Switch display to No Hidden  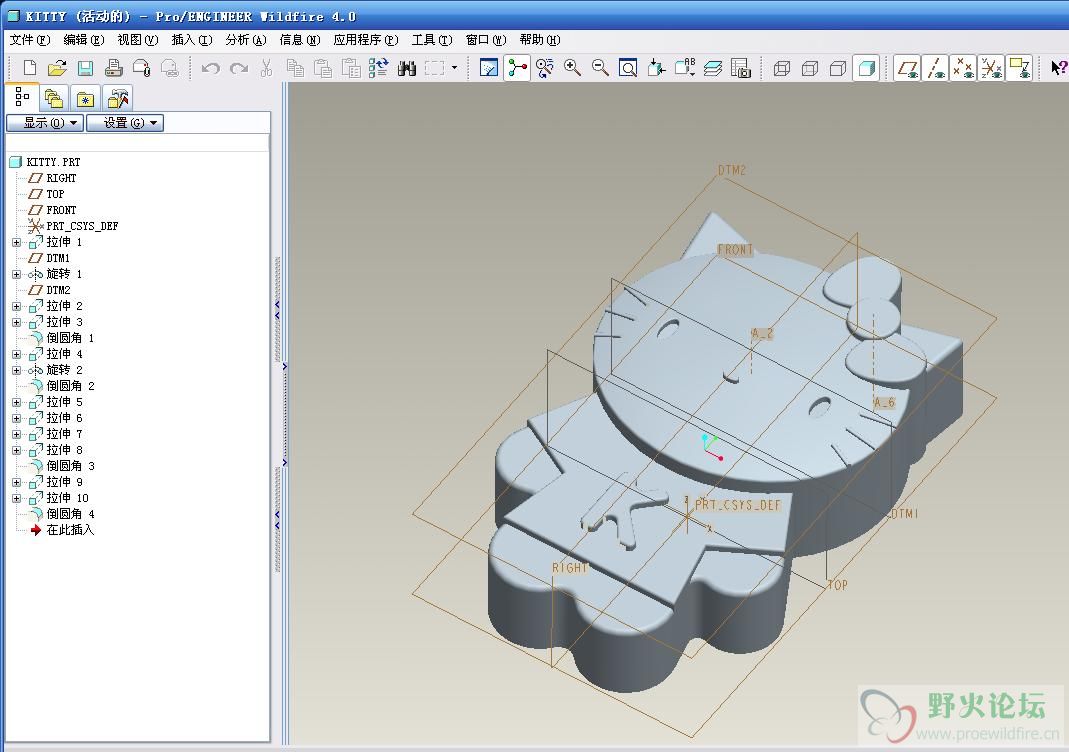(838, 67)
